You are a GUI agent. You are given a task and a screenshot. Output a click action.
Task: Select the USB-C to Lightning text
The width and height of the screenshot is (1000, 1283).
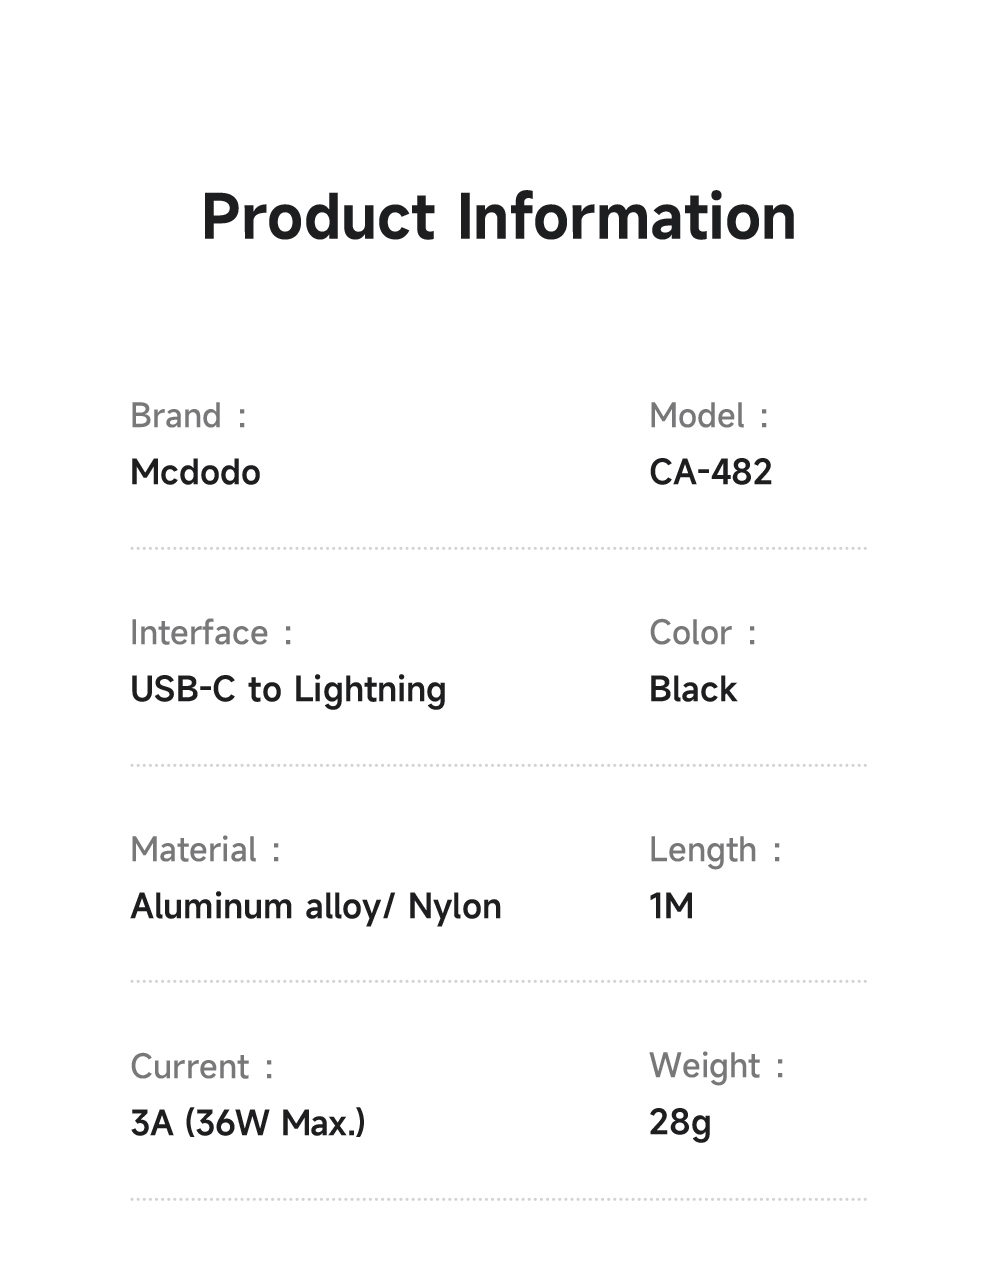(x=288, y=690)
